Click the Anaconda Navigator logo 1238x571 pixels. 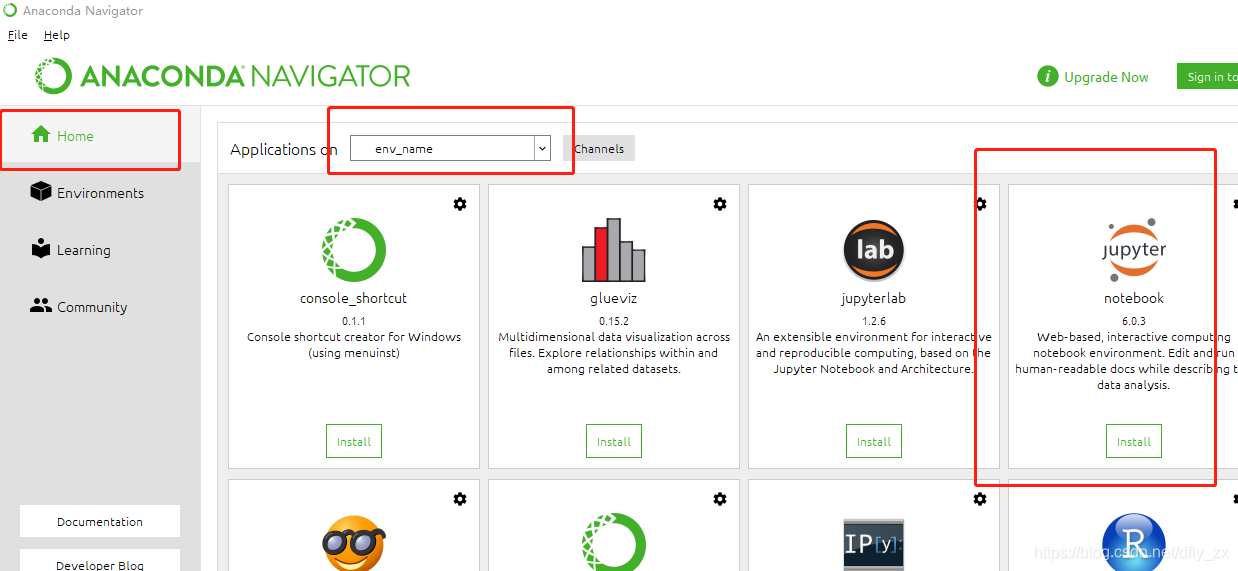pyautogui.click(x=223, y=76)
